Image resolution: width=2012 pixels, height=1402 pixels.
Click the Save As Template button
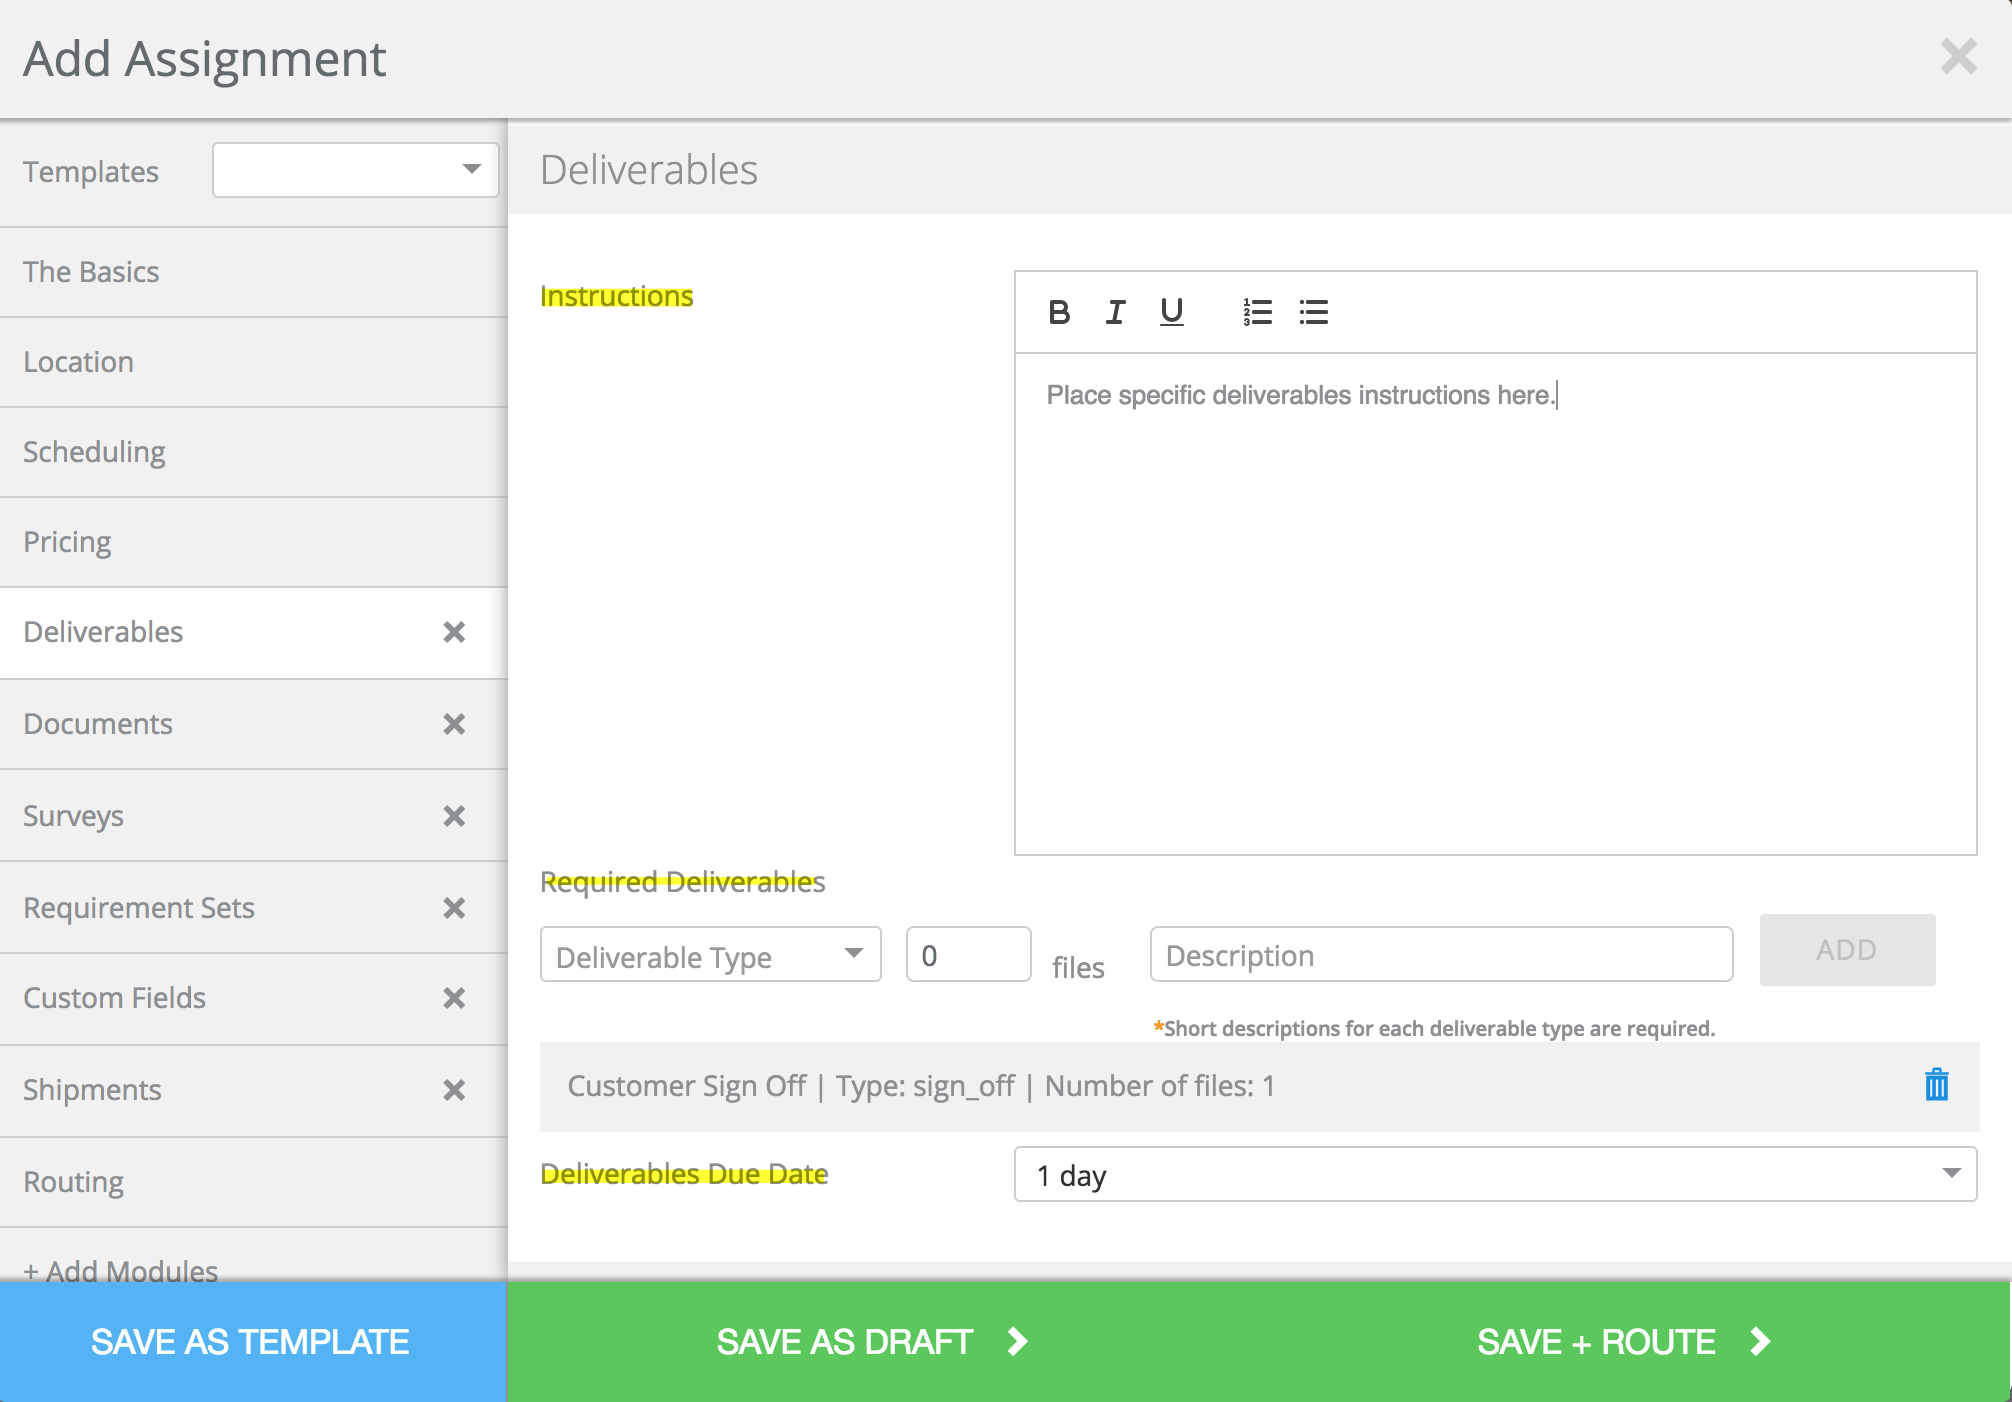coord(251,1342)
